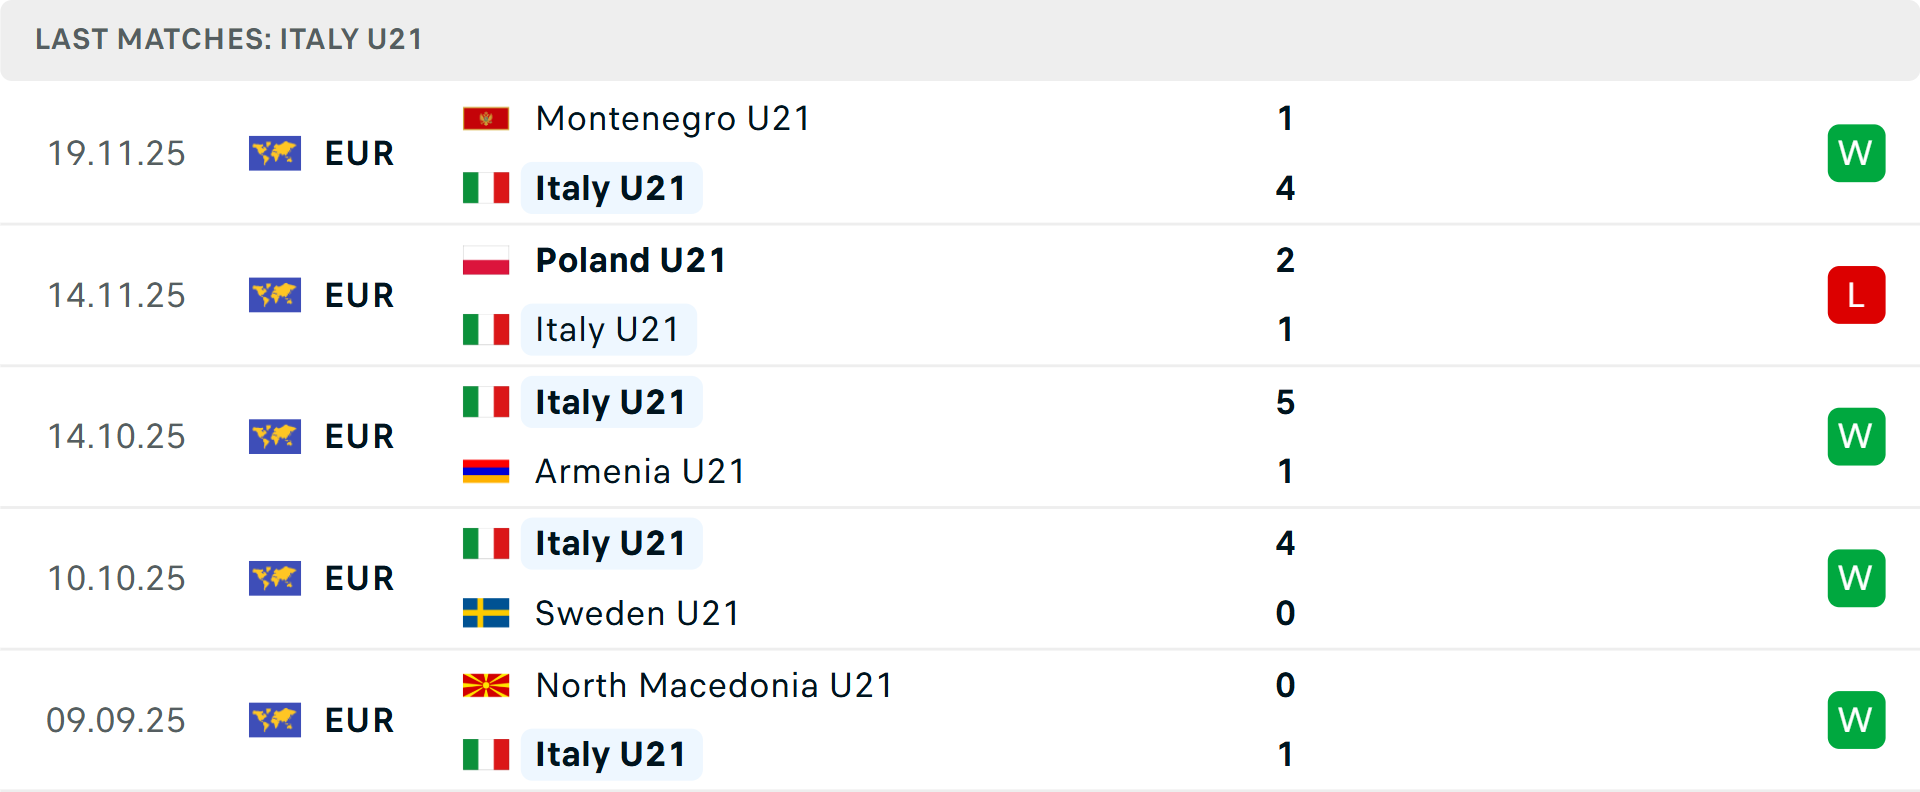Screen dimensions: 1920x792
Task: Expand the 10.10.25 Sweden match row
Action: (960, 578)
